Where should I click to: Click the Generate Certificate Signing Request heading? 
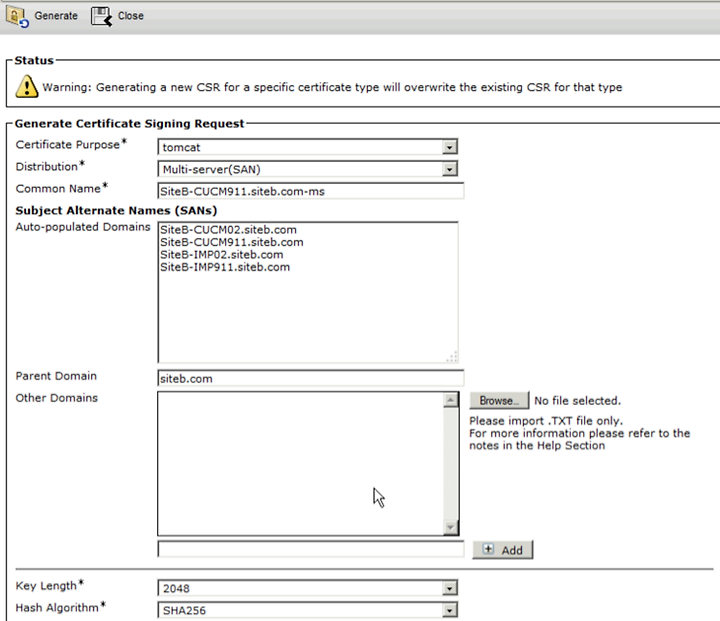[x=129, y=124]
